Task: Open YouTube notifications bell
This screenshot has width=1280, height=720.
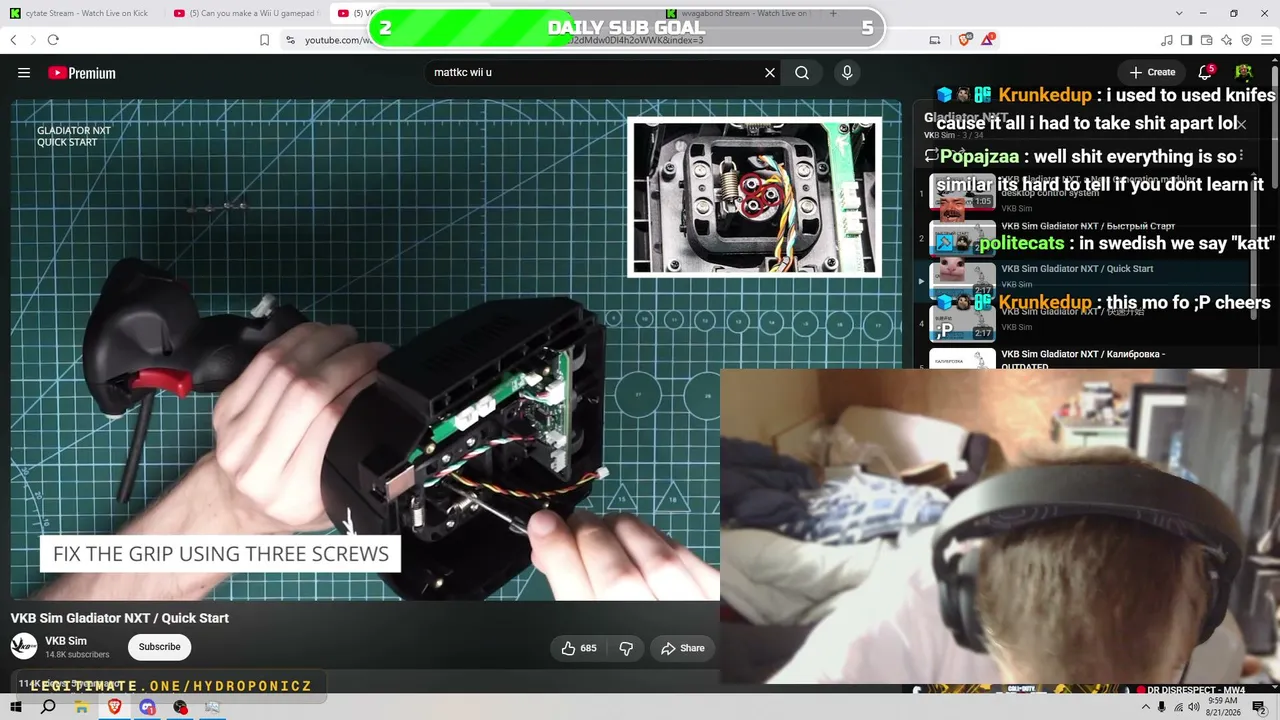Action: (x=1206, y=73)
